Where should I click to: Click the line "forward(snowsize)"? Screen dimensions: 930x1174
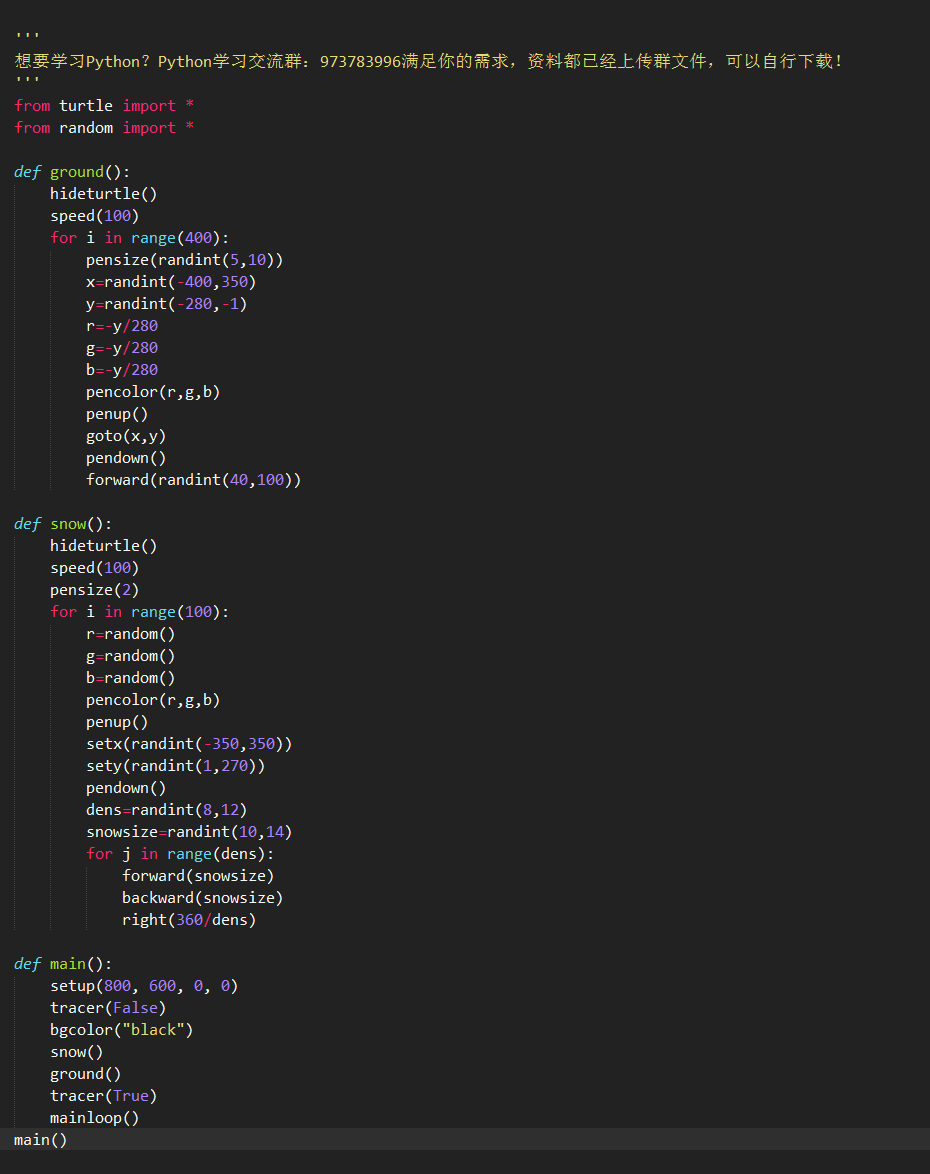coord(198,876)
